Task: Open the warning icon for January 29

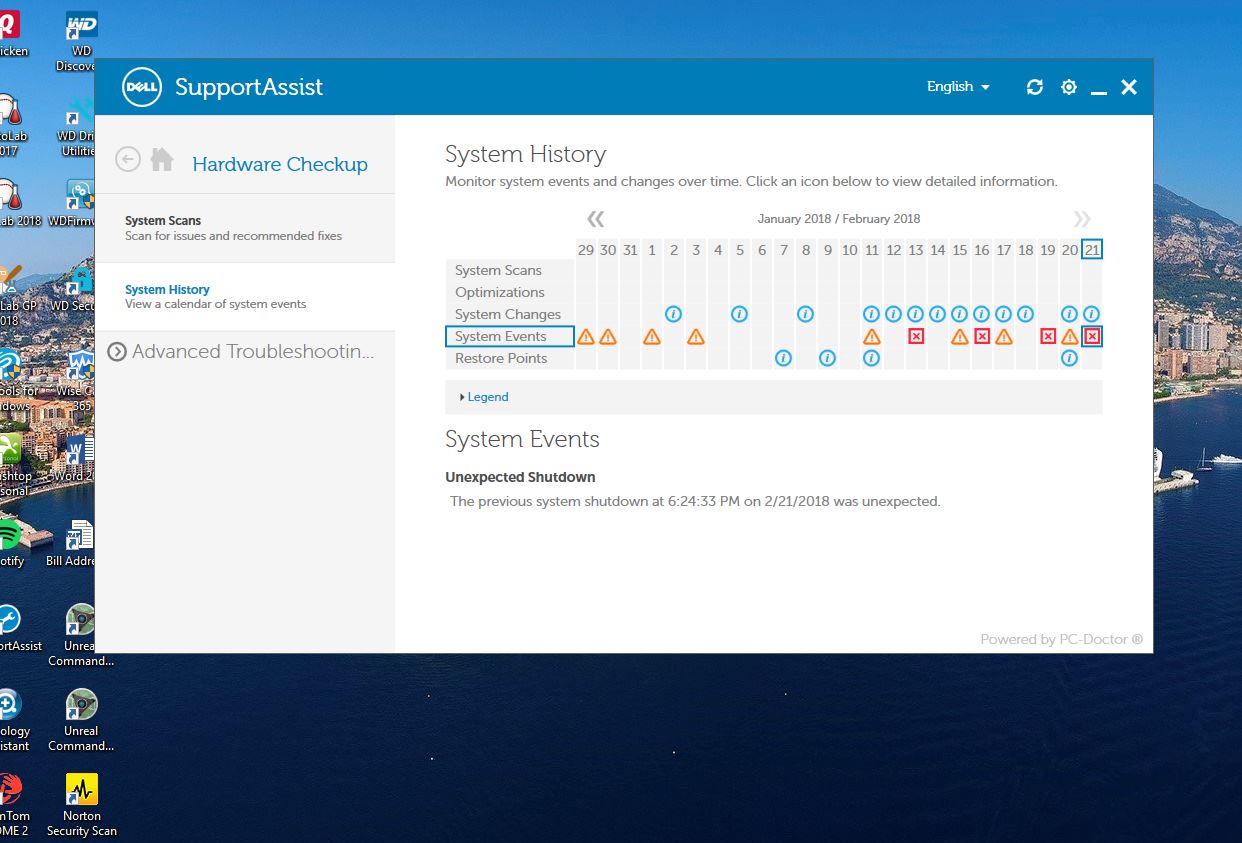Action: pos(586,337)
